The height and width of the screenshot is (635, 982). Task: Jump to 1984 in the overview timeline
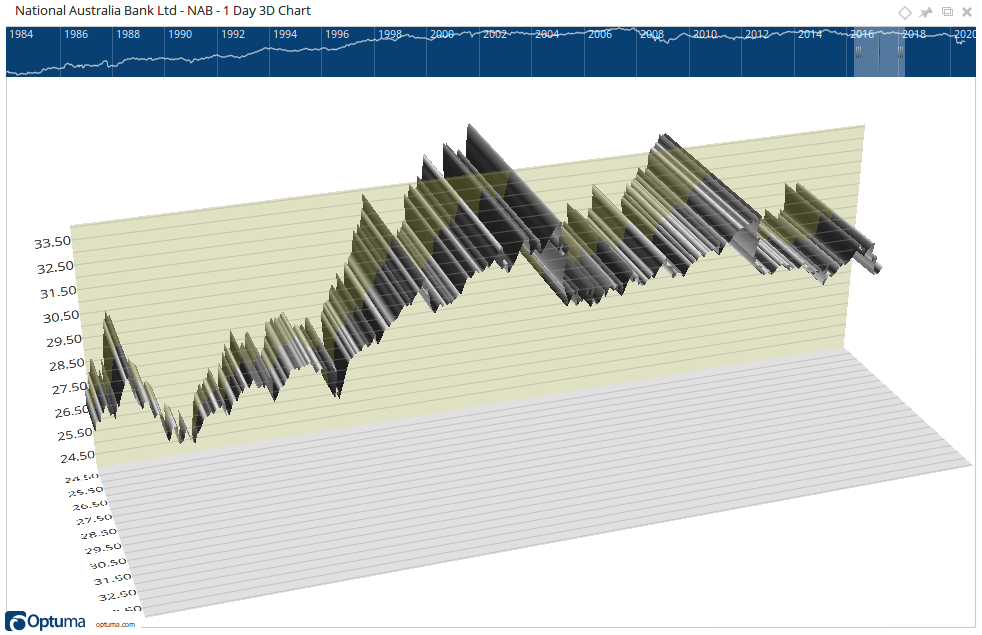click(21, 34)
